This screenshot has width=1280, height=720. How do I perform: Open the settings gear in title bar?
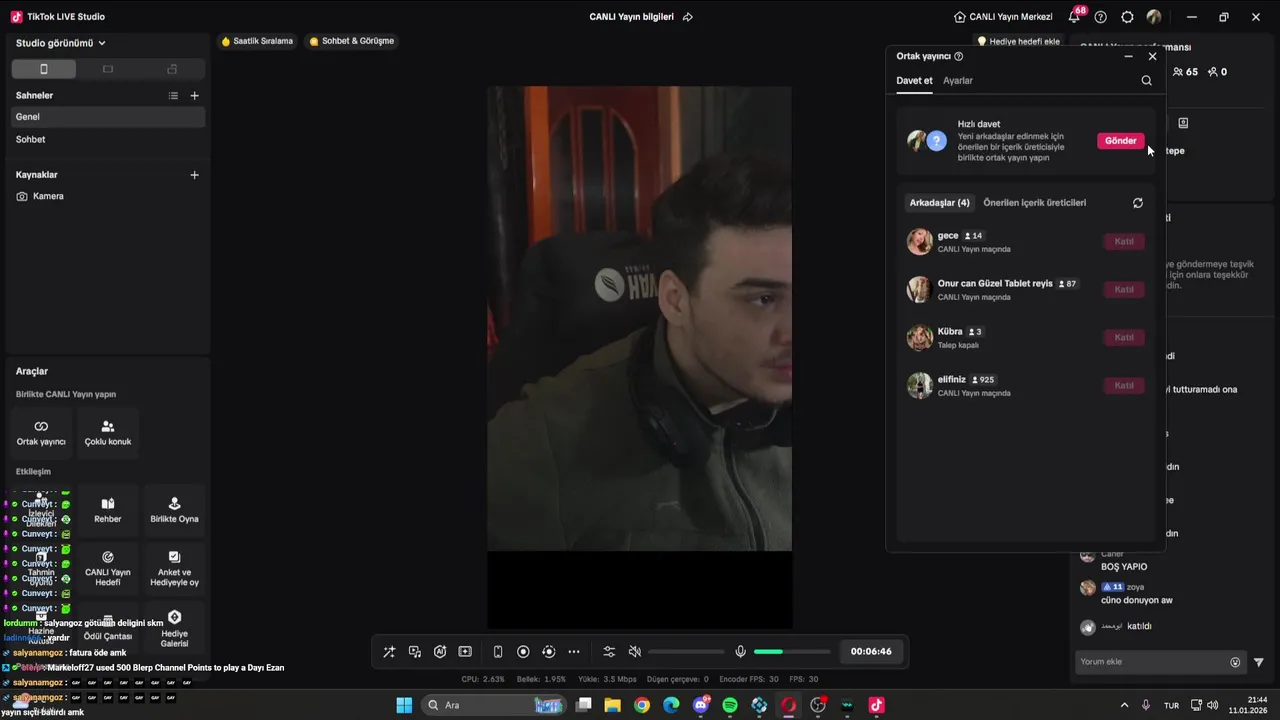coord(1127,17)
